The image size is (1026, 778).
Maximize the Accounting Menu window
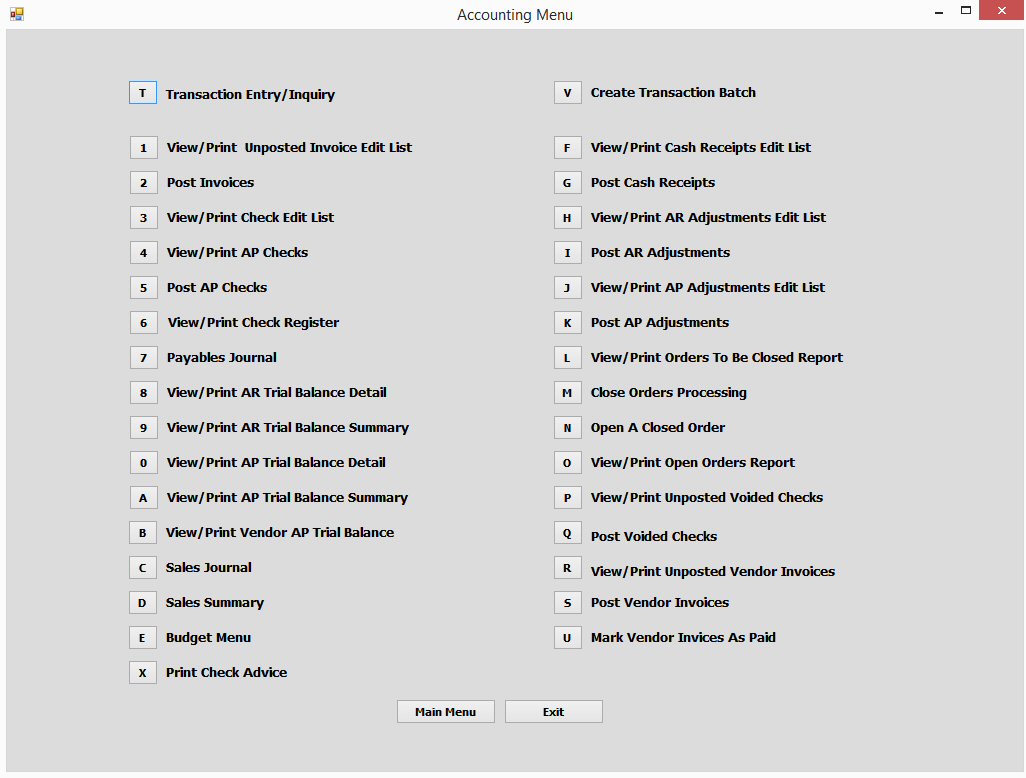(x=966, y=10)
